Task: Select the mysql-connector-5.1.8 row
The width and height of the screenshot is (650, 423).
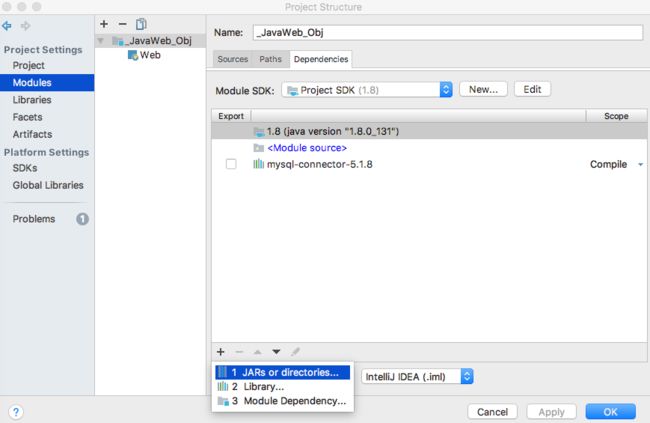Action: pyautogui.click(x=429, y=164)
